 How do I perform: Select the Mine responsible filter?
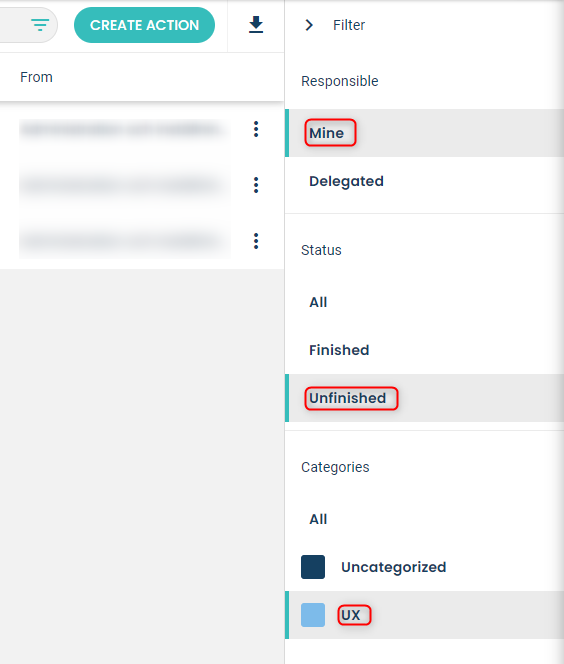tap(326, 133)
